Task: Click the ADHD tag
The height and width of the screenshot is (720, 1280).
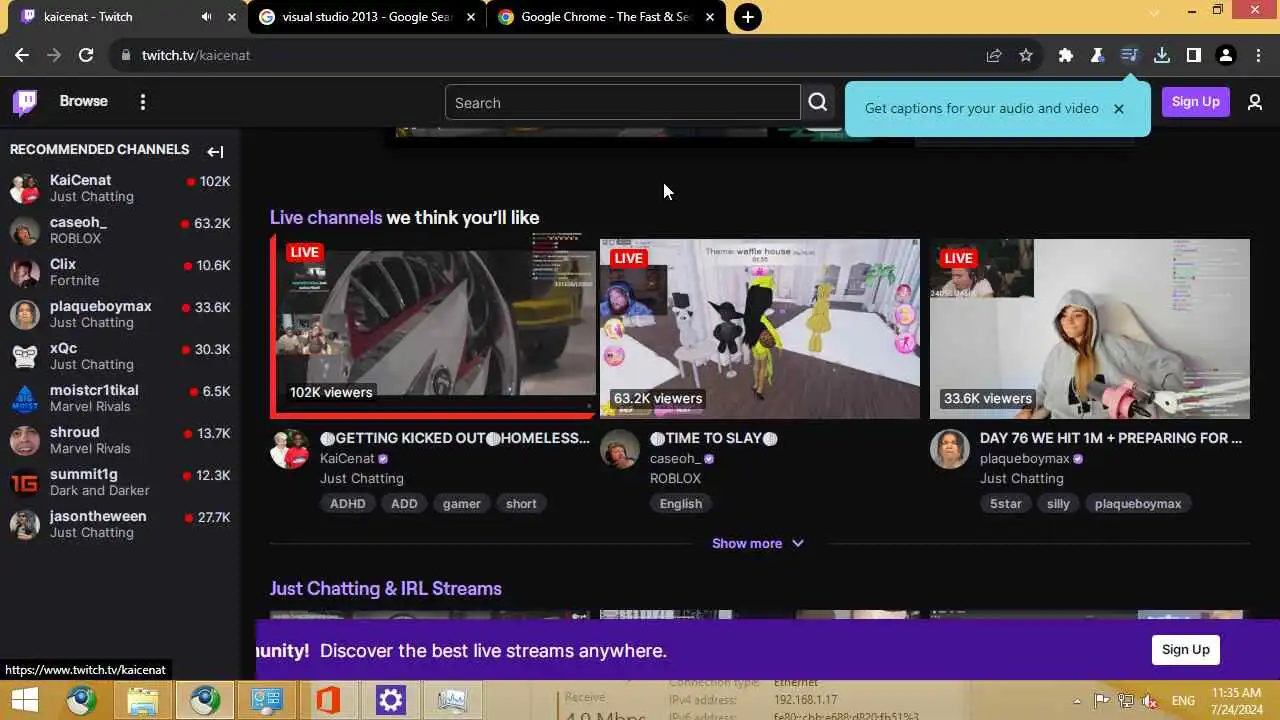Action: pos(348,503)
